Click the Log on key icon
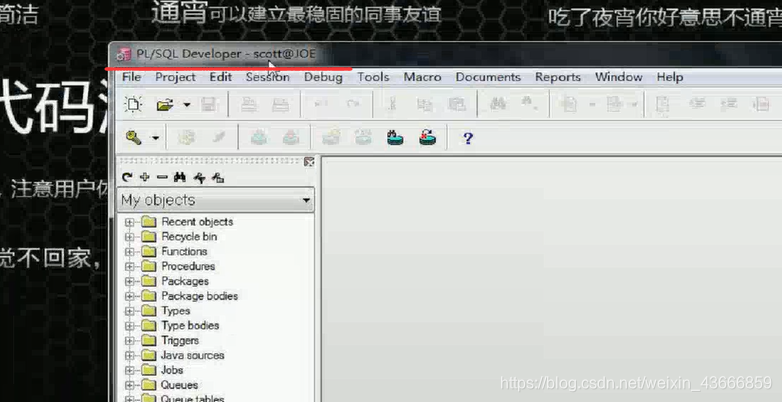Screen dimensions: 782x402 point(134,138)
